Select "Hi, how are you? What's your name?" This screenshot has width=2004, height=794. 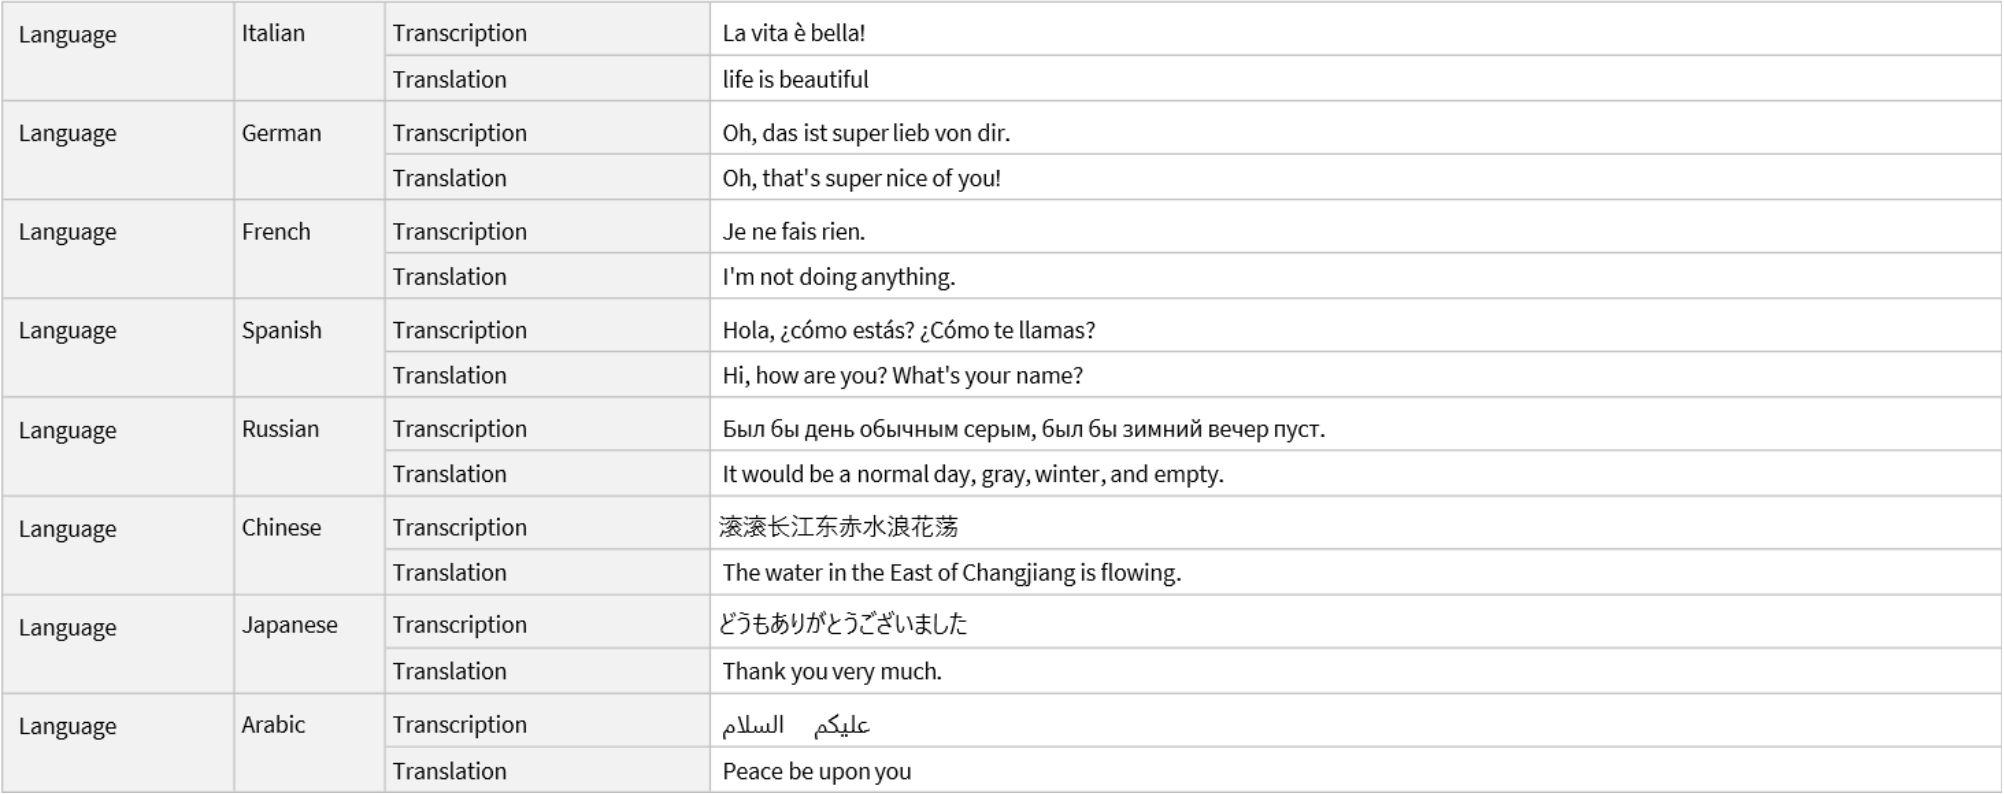coord(902,376)
